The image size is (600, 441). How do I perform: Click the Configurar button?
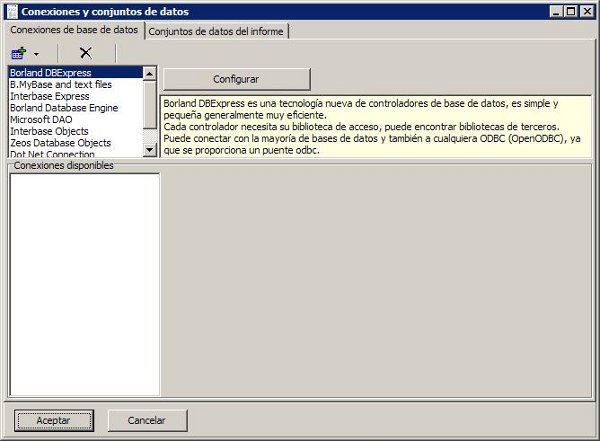pos(236,79)
